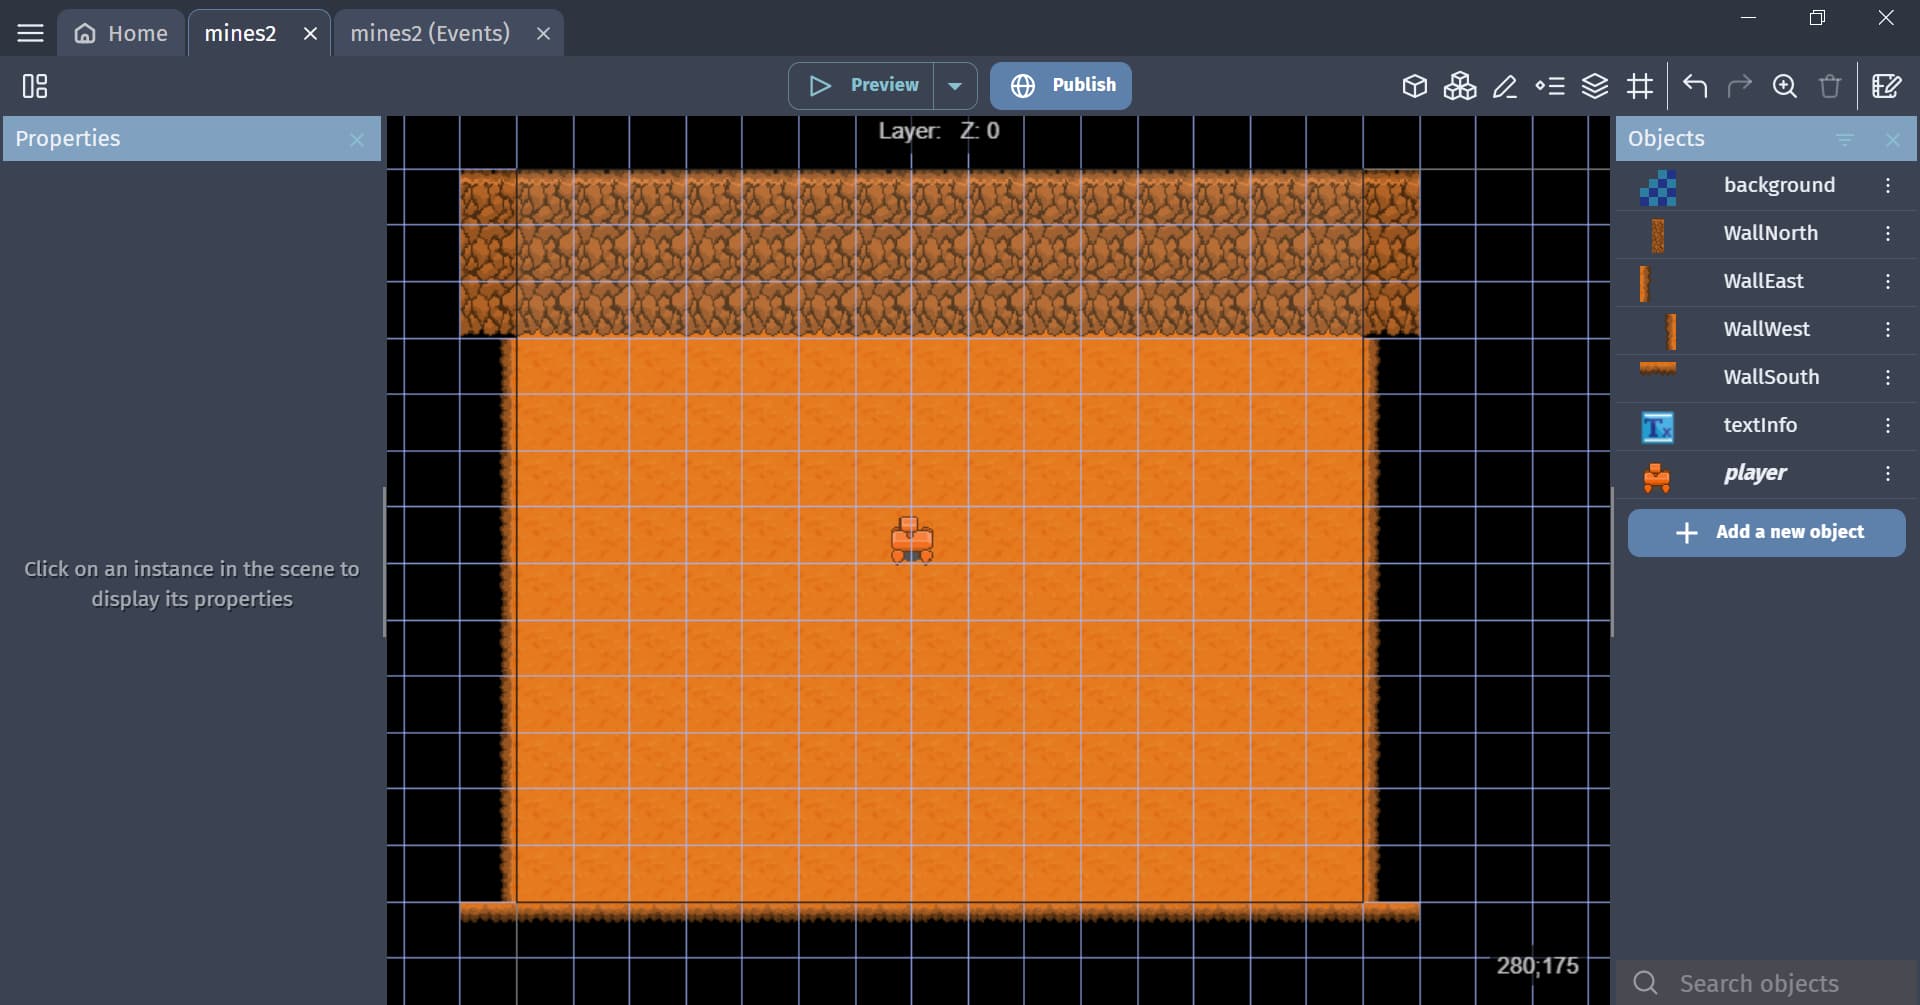This screenshot has height=1005, width=1920.
Task: Open the object groups editor icon
Action: click(x=1460, y=86)
